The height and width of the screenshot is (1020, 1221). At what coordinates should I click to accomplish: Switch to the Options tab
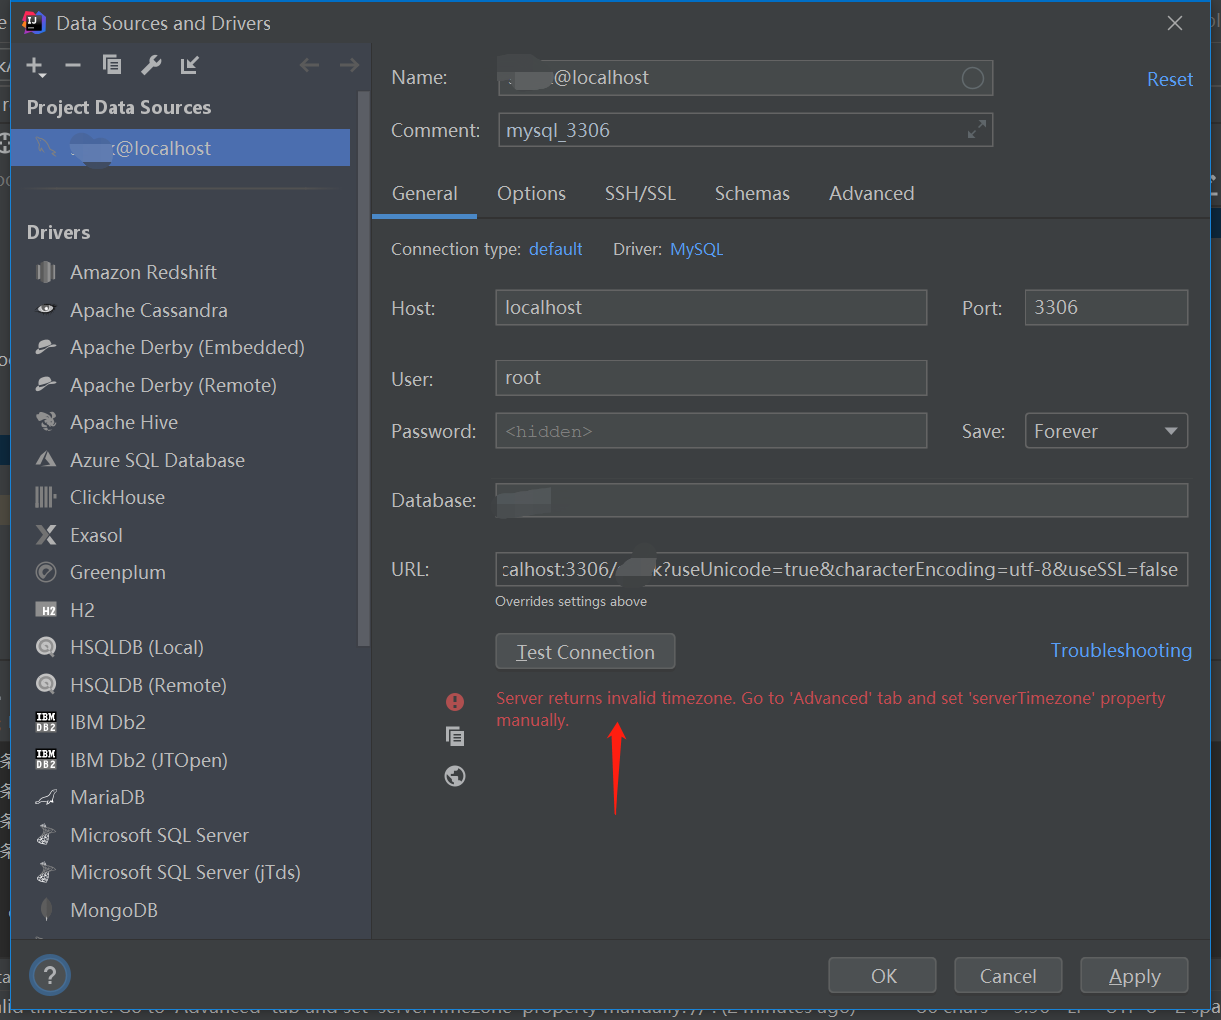coord(531,194)
